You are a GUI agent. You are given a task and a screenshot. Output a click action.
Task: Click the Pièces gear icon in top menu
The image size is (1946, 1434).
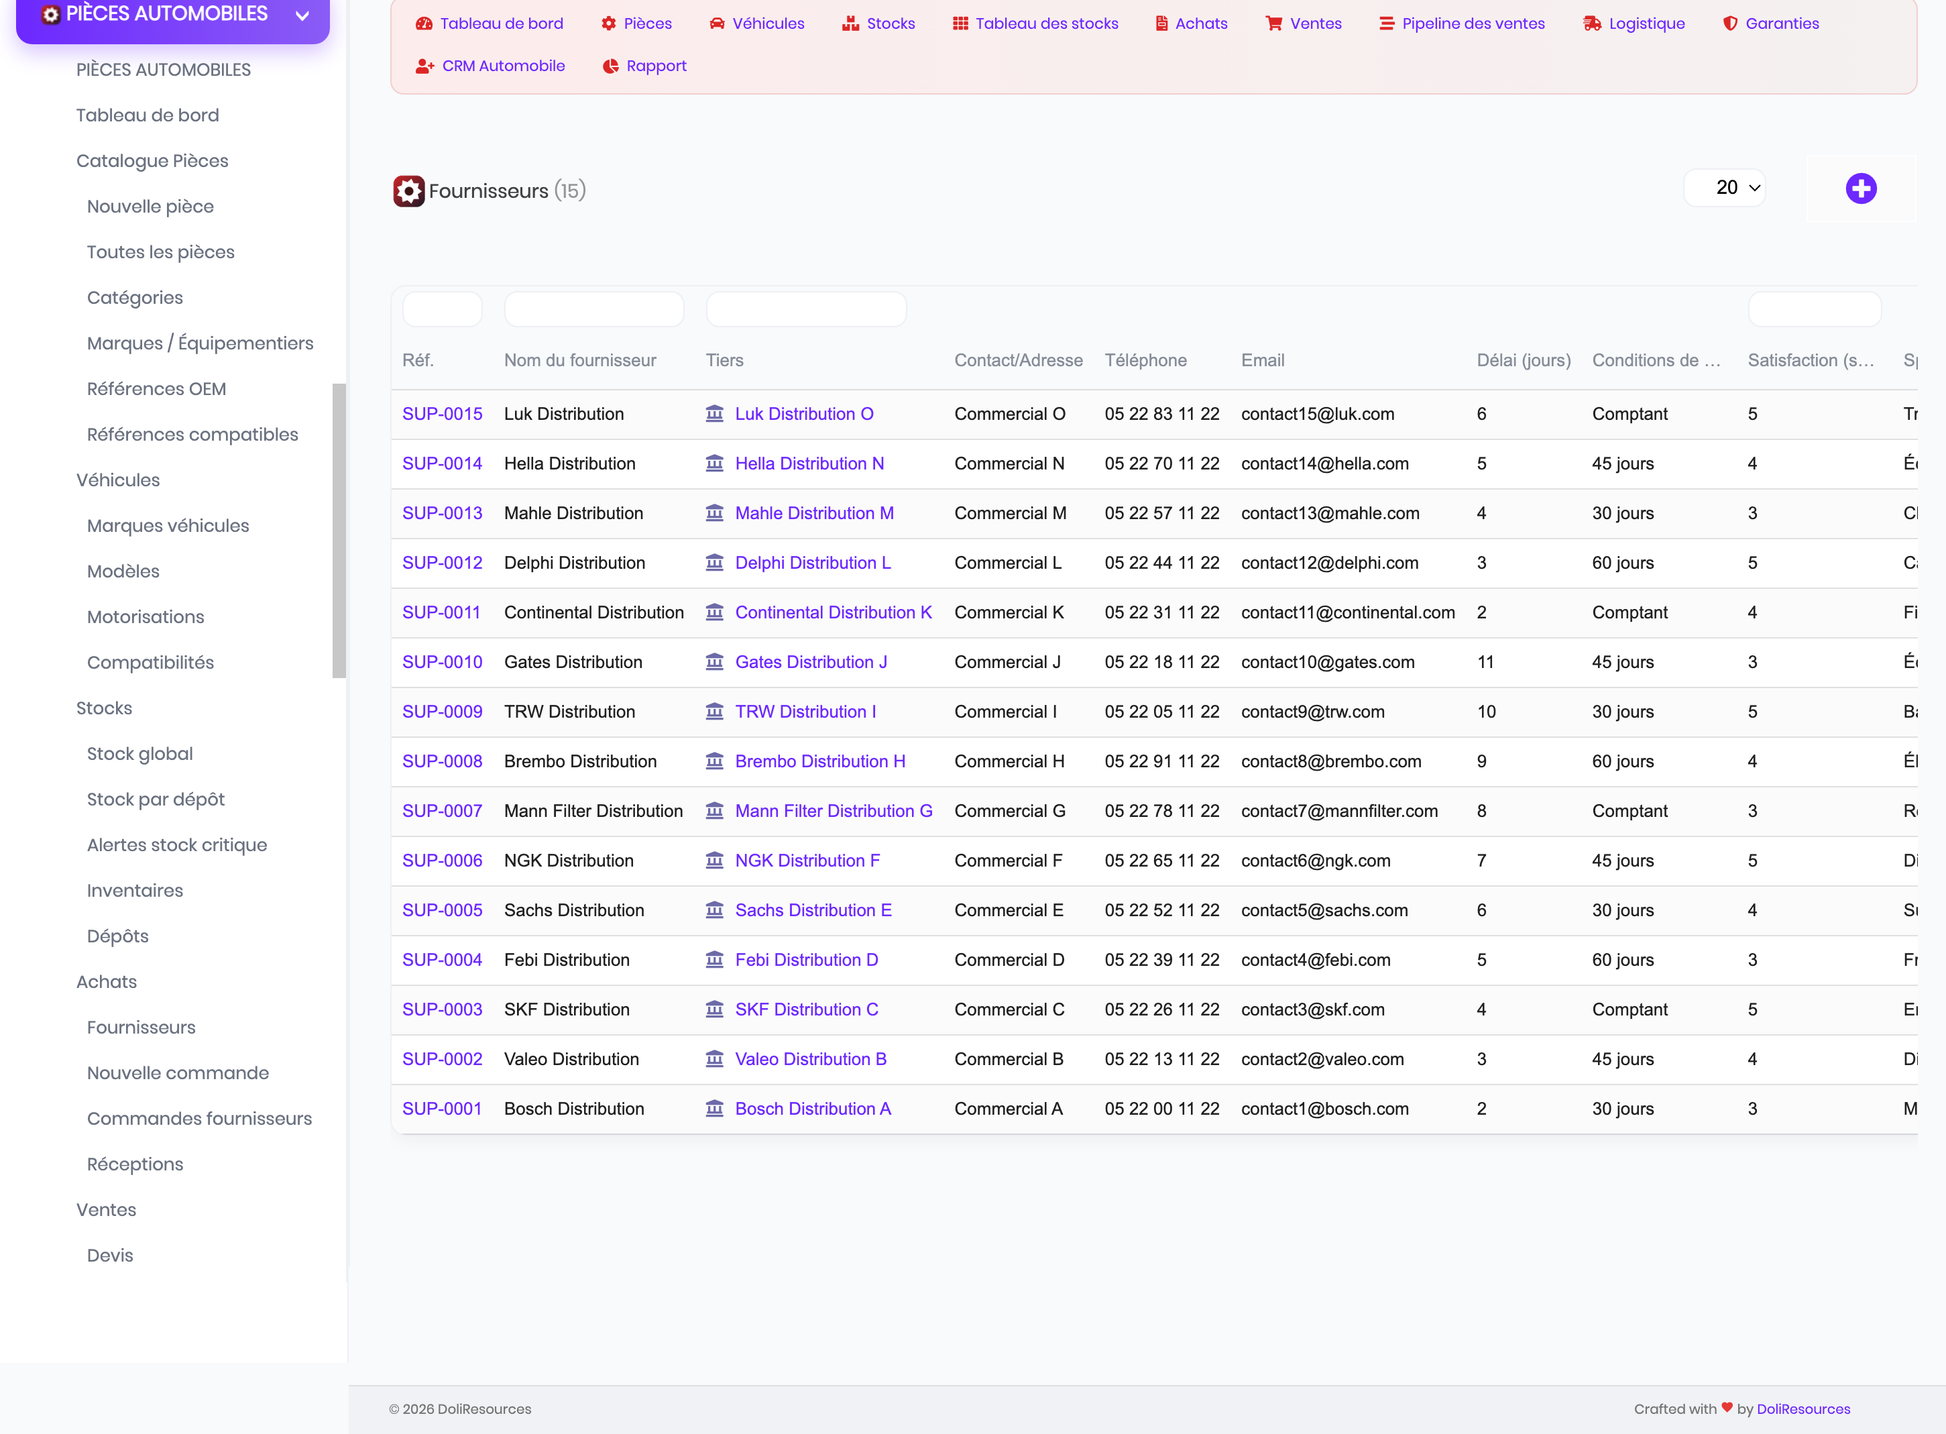pyautogui.click(x=608, y=23)
